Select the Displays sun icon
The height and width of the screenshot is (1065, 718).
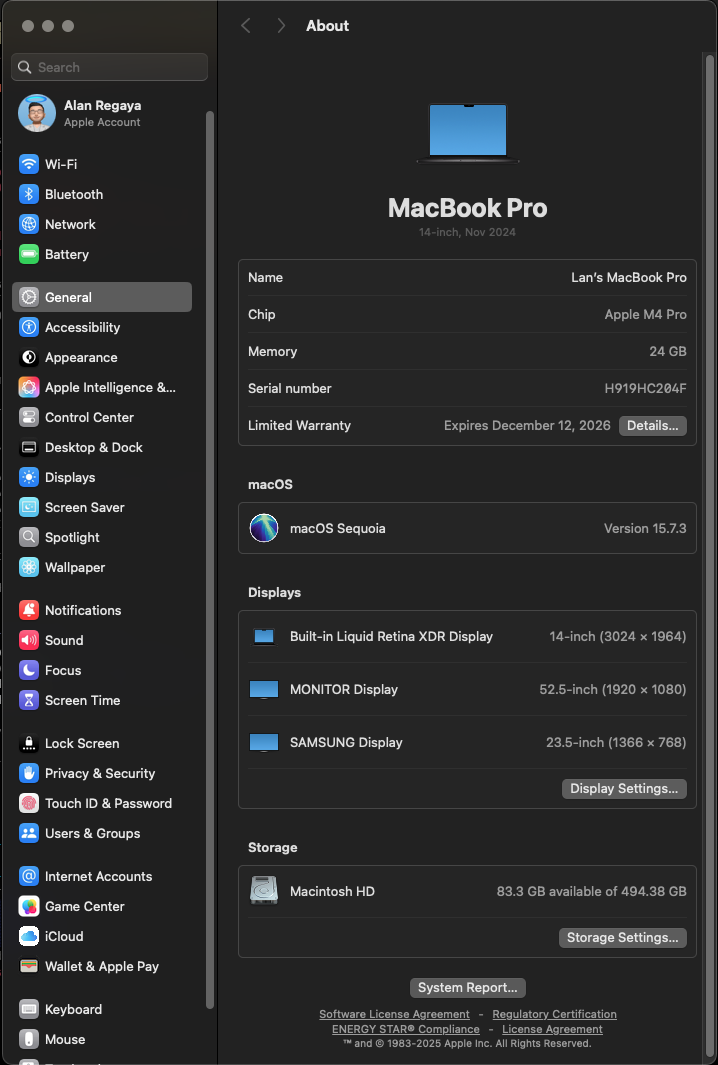pyautogui.click(x=29, y=477)
